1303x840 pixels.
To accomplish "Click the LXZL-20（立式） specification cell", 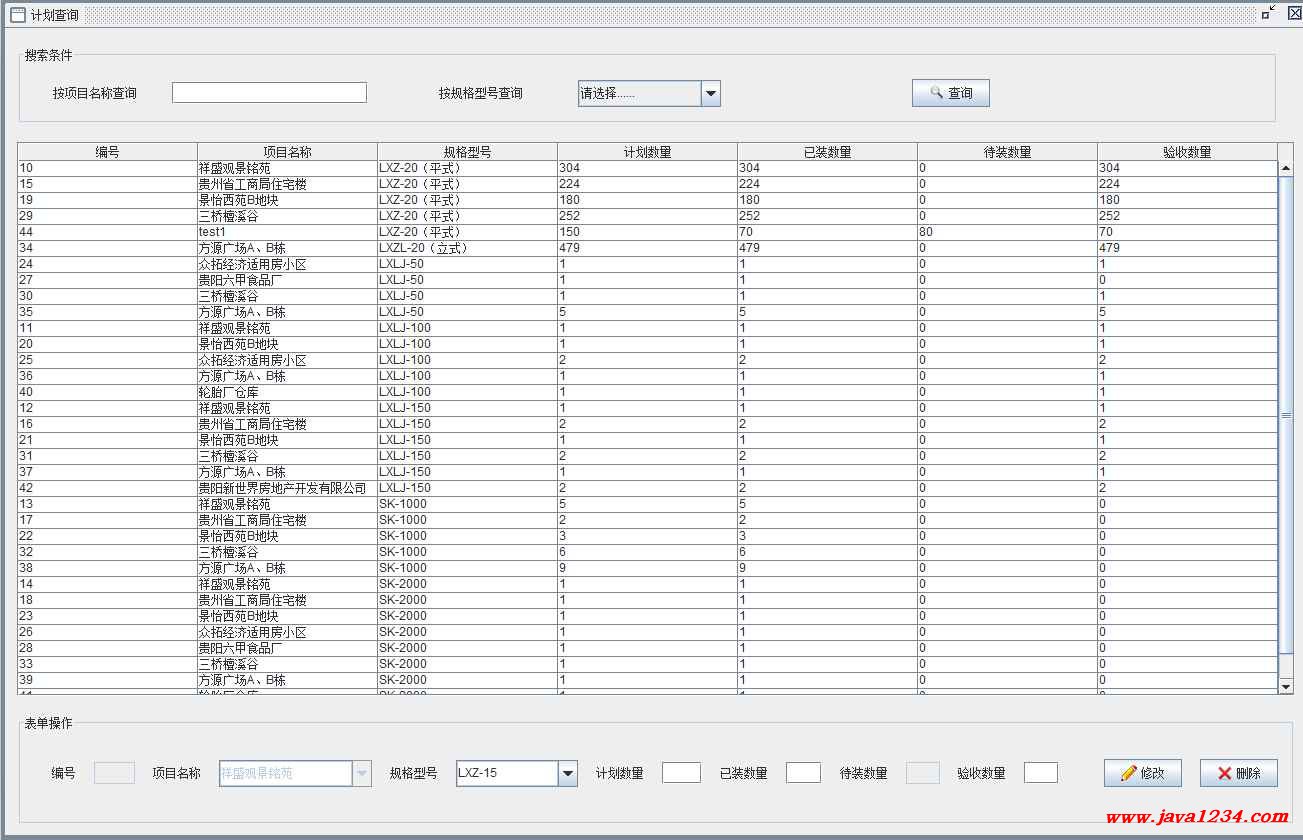I will 468,248.
